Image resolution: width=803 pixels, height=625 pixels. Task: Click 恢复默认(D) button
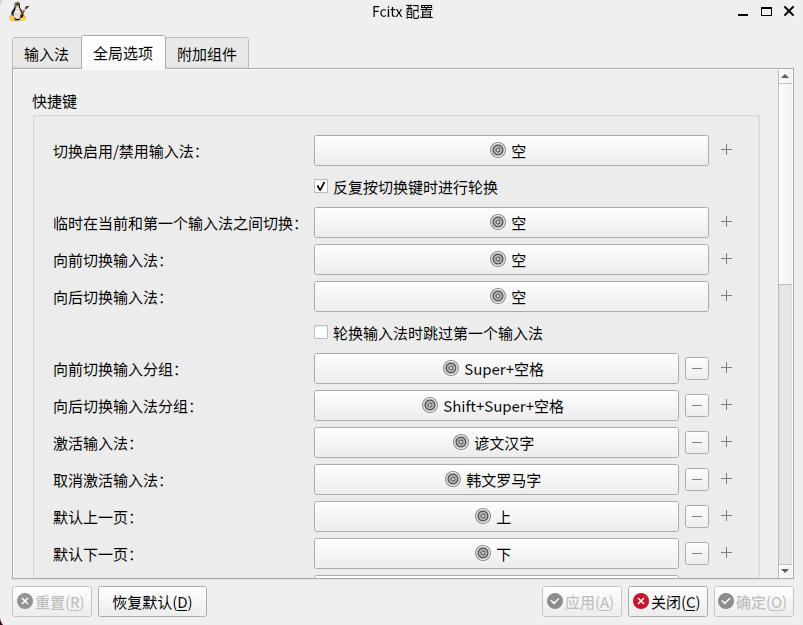[x=152, y=601]
